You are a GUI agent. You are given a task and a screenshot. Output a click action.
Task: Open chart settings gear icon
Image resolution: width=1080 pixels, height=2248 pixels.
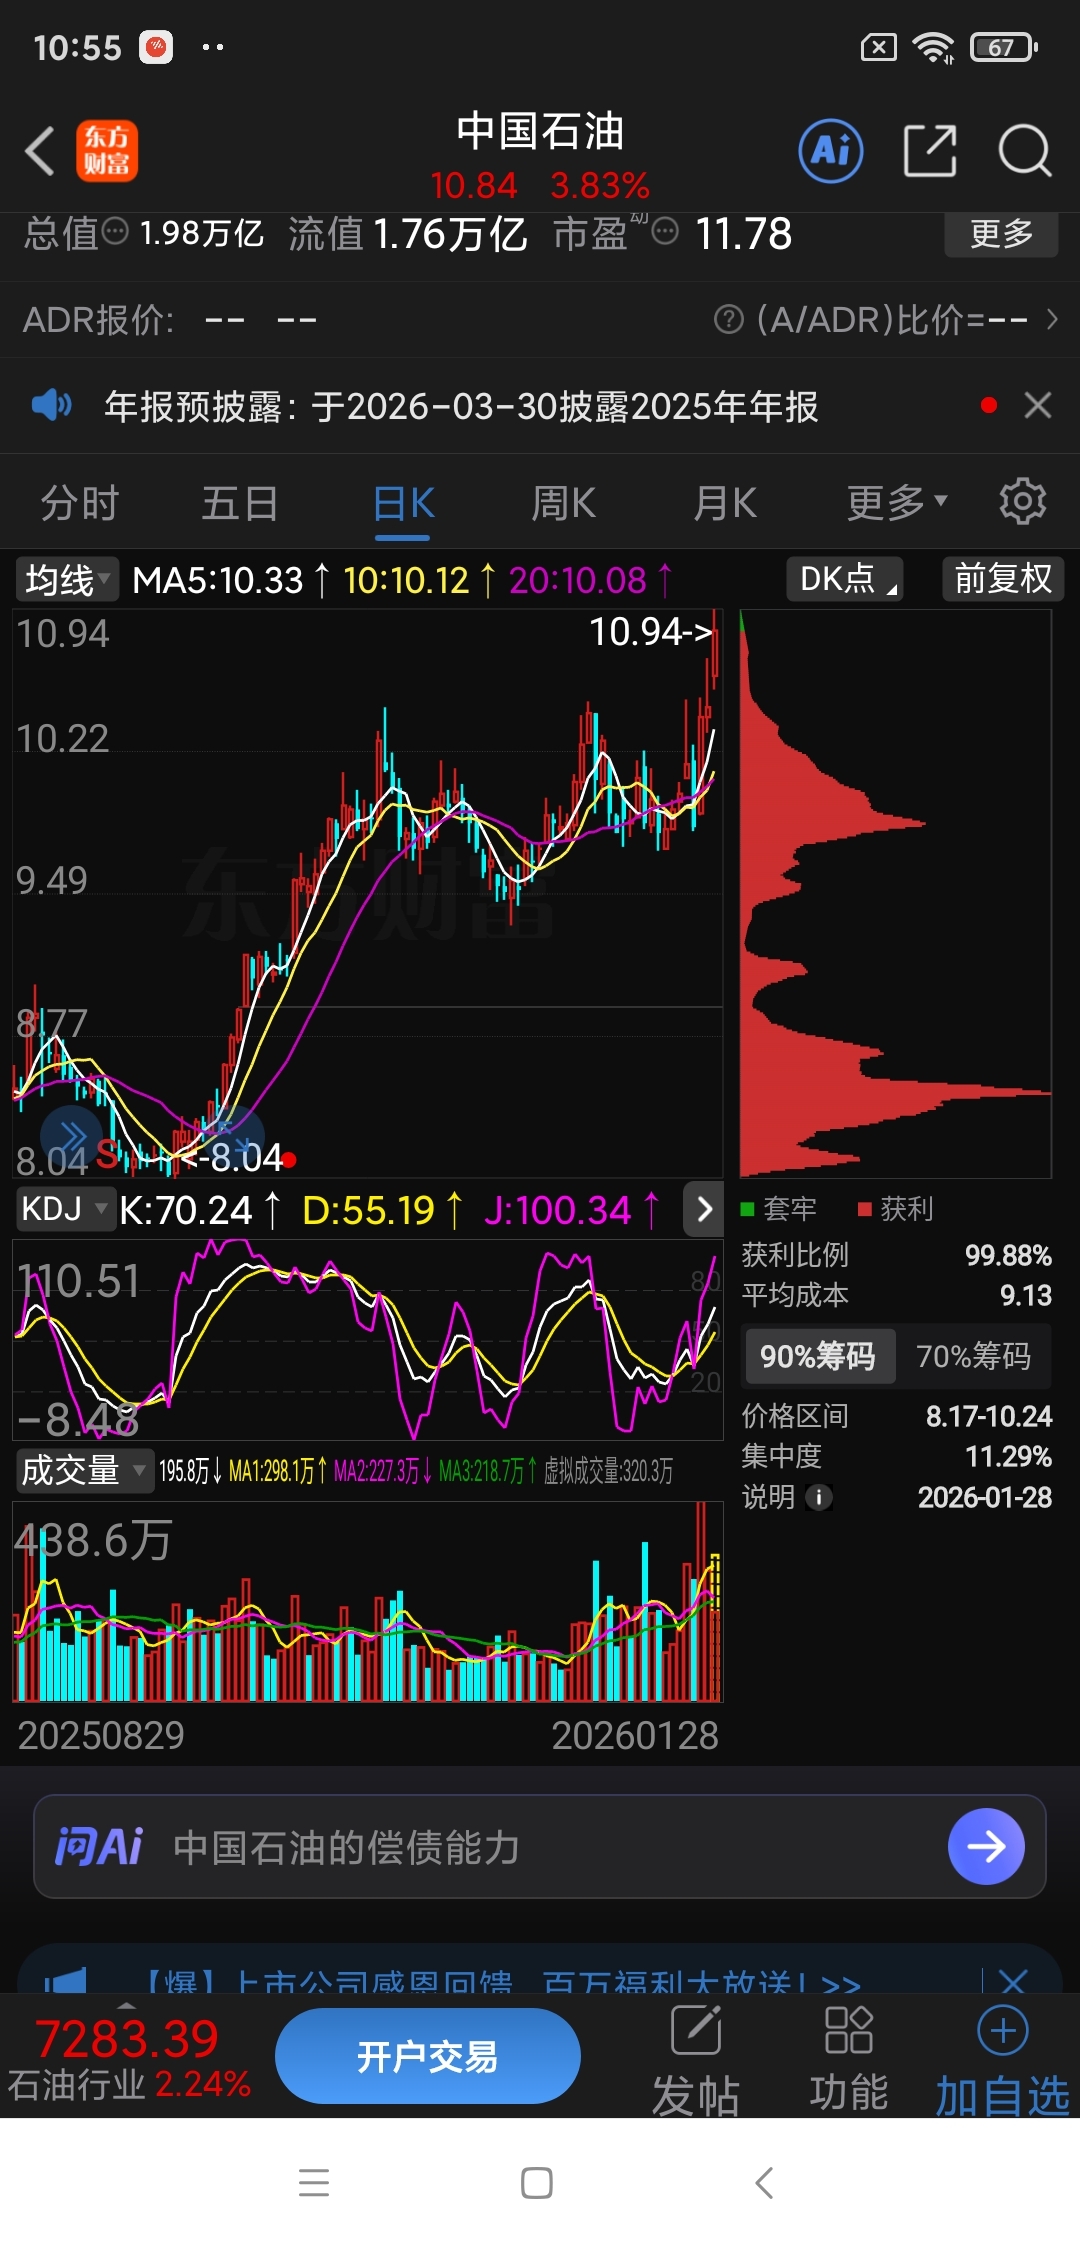[x=1022, y=501]
